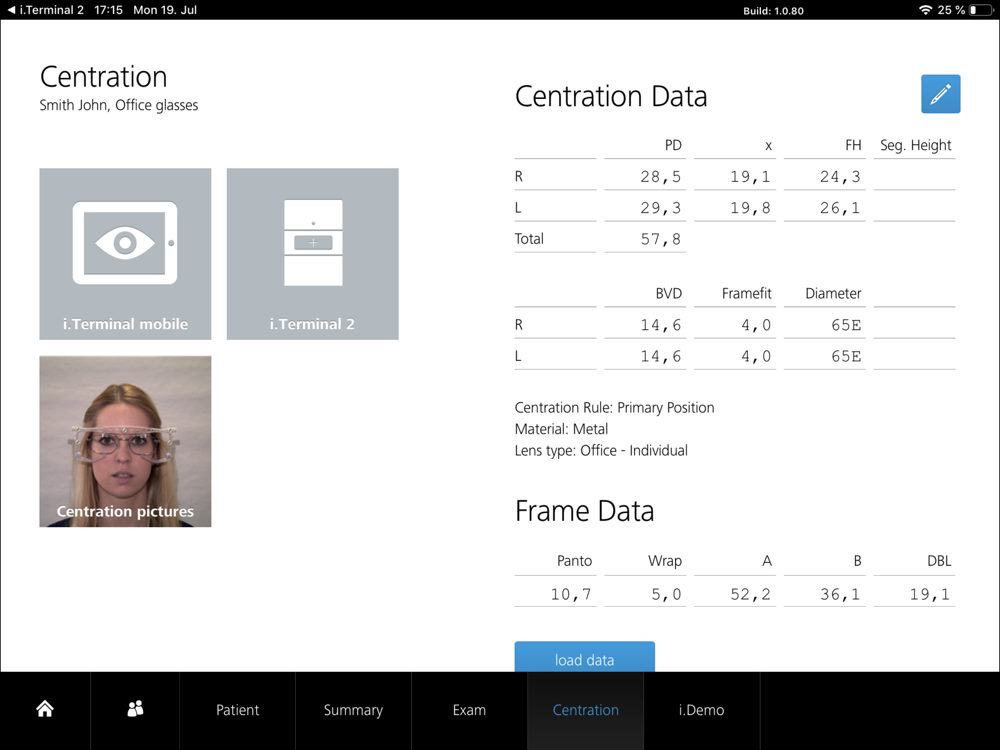Click the Centration Rule: Primary Position text
The image size is (1000, 750).
pyautogui.click(x=614, y=408)
